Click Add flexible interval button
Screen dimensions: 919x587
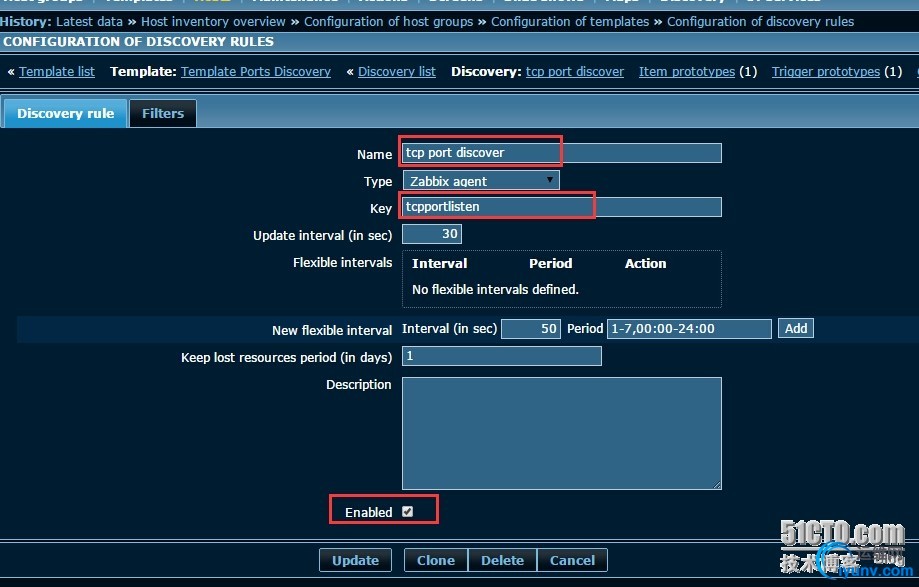[x=796, y=328]
